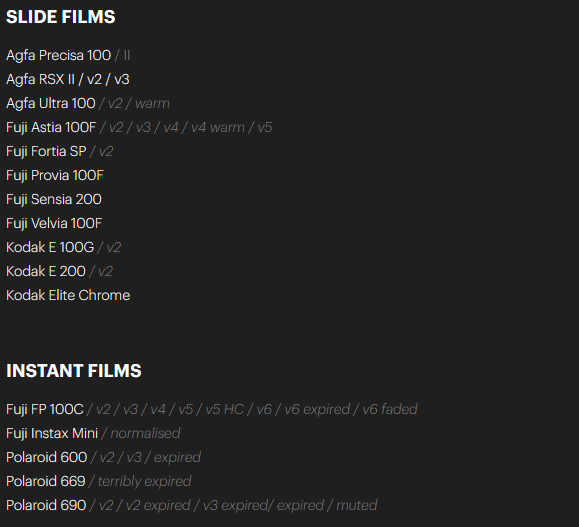Open Fuji Velvia 100F film
The height and width of the screenshot is (527, 579).
pyautogui.click(x=54, y=224)
